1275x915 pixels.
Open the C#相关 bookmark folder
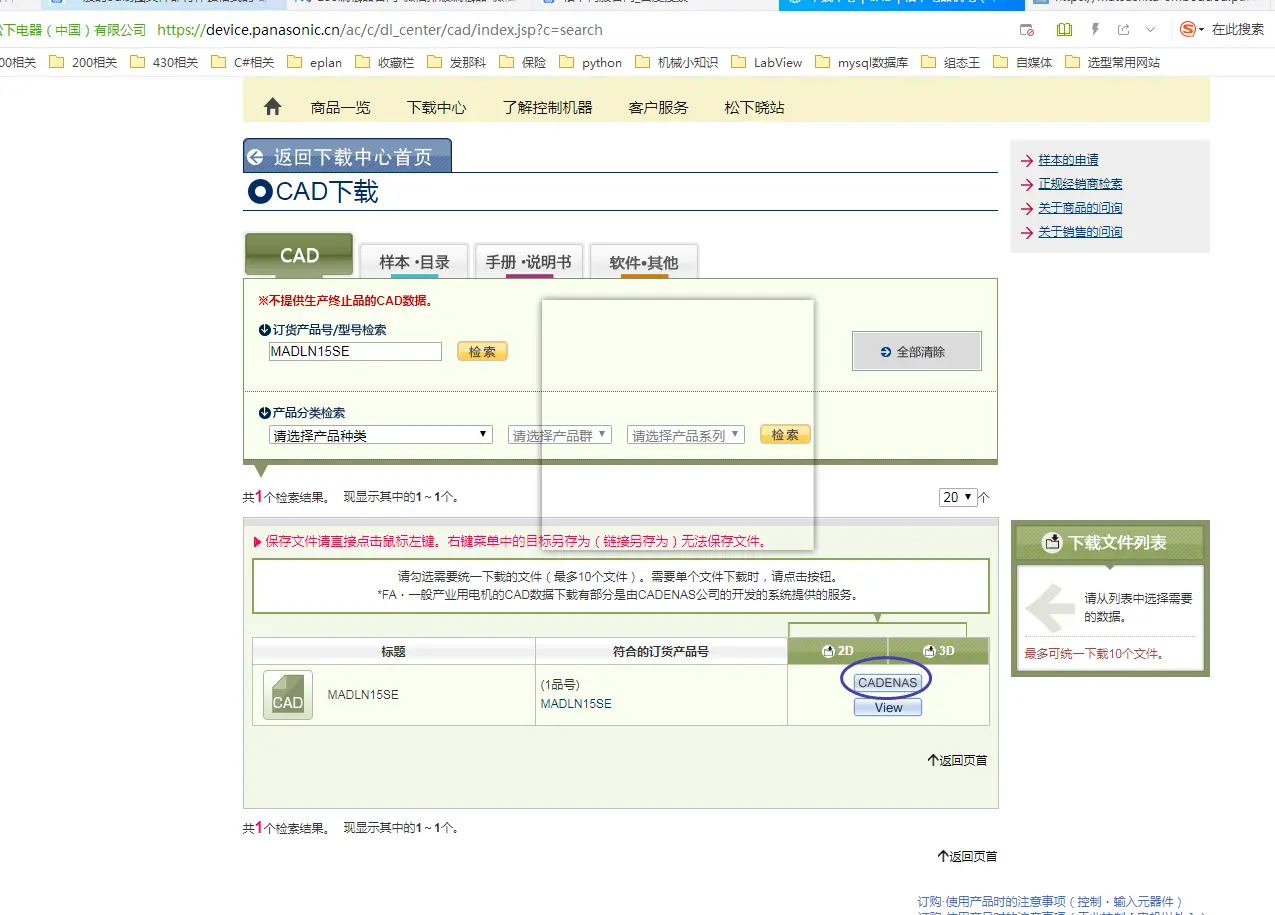coord(242,62)
